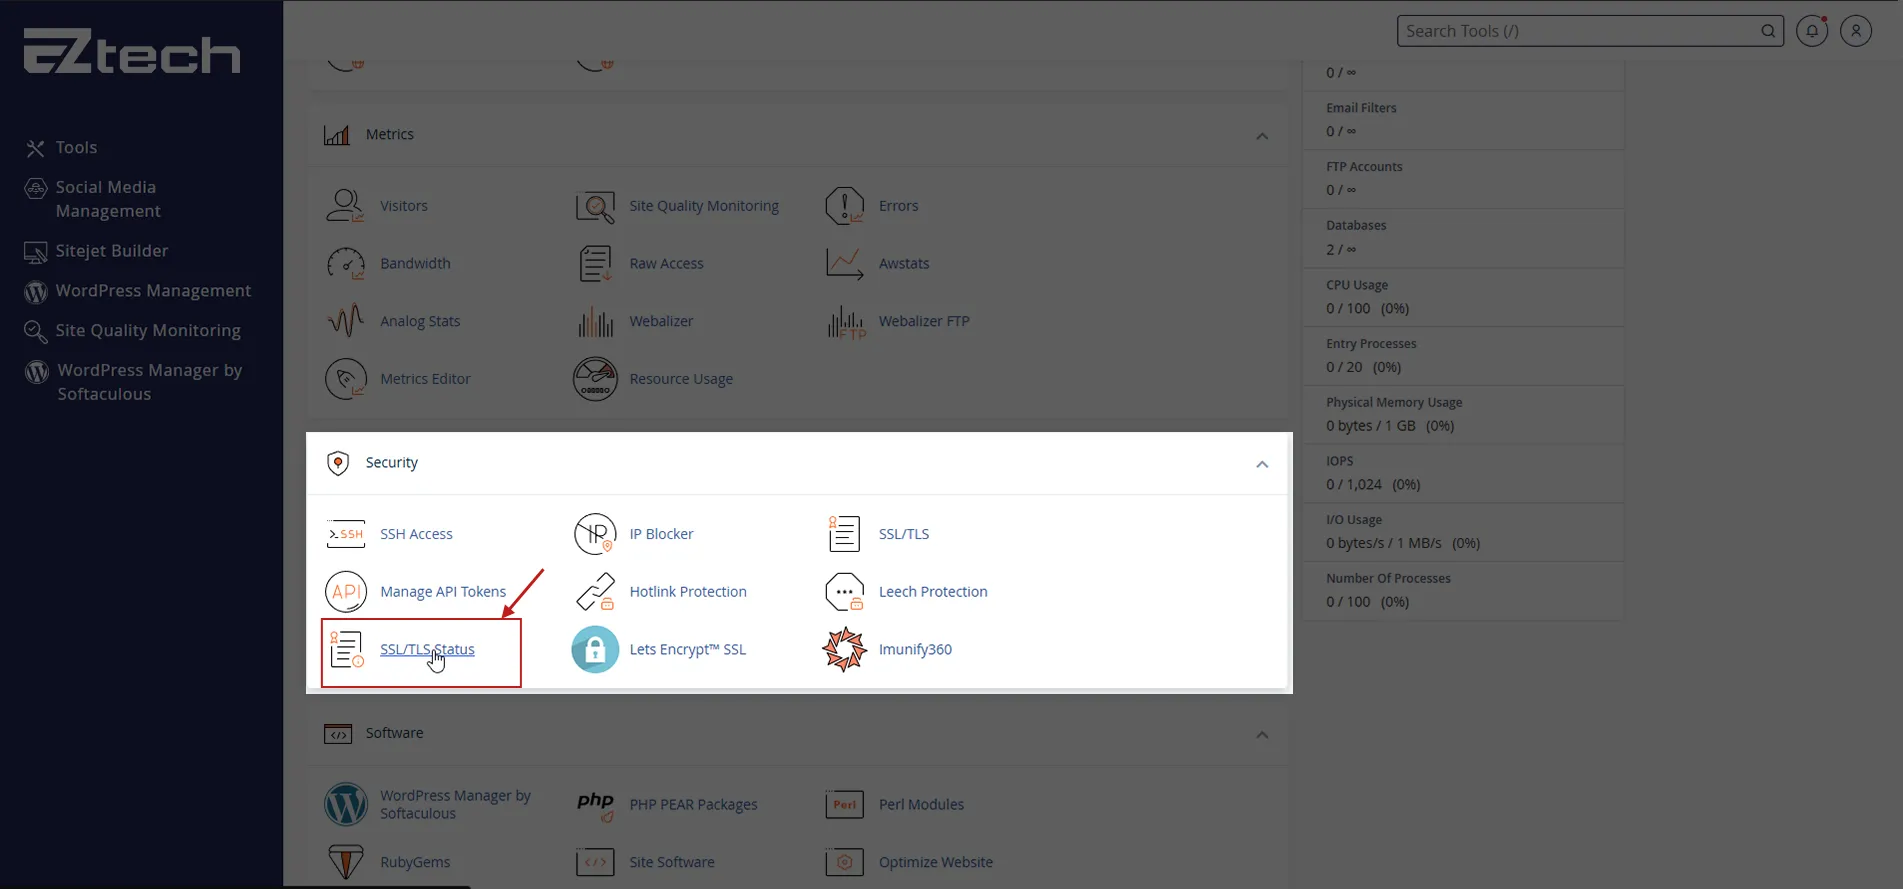Image resolution: width=1903 pixels, height=889 pixels.
Task: Open the Raw Access document icon
Action: pos(595,264)
